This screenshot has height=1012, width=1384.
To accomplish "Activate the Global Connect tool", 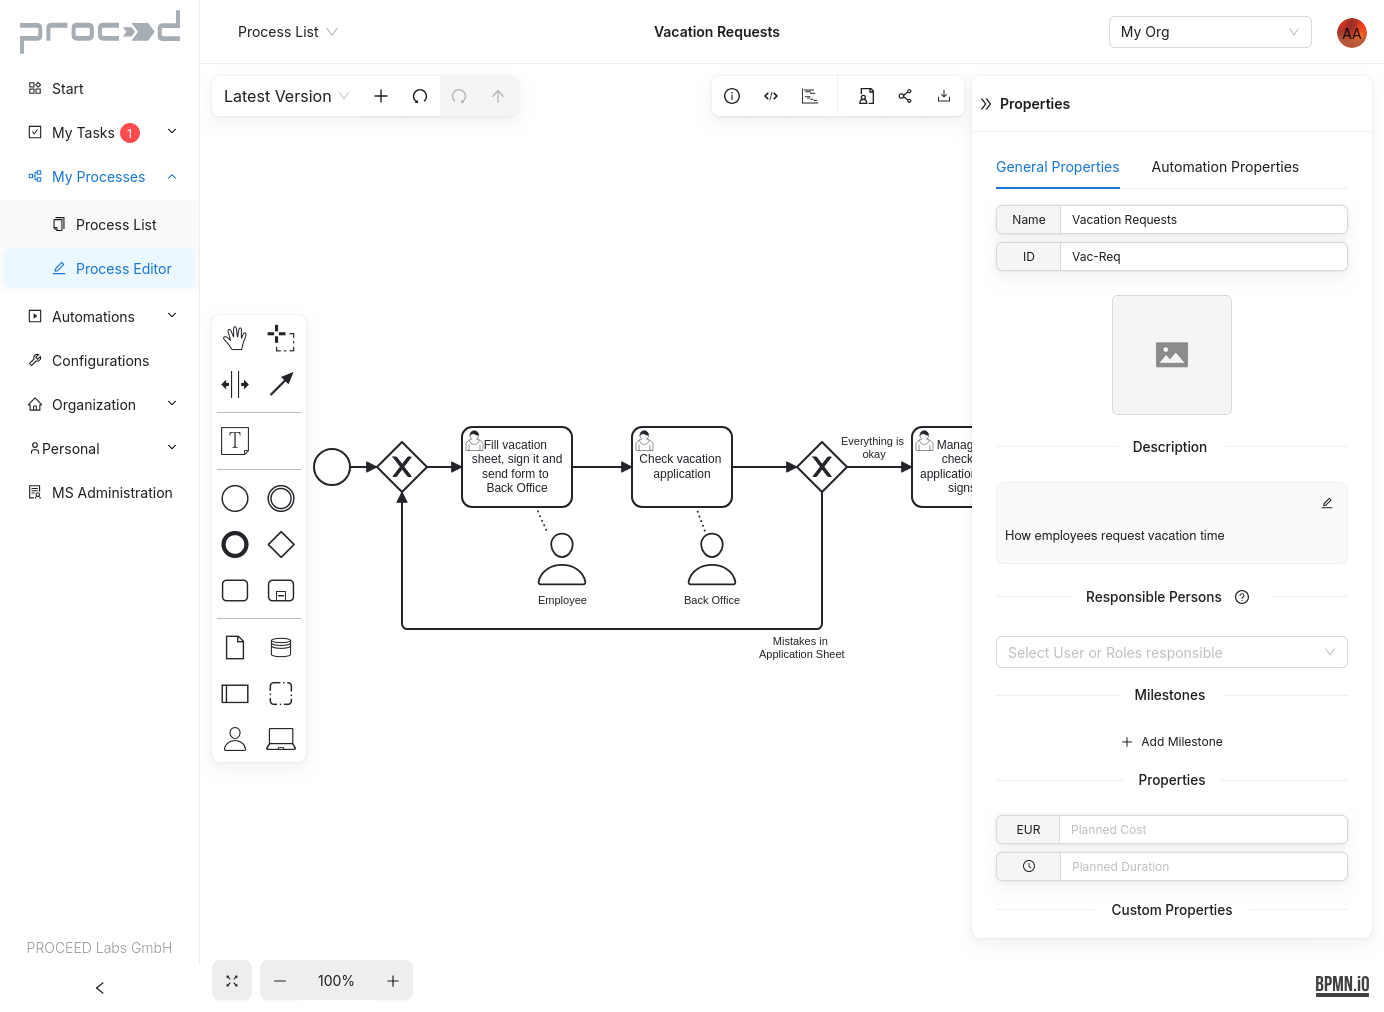I will tap(281, 384).
